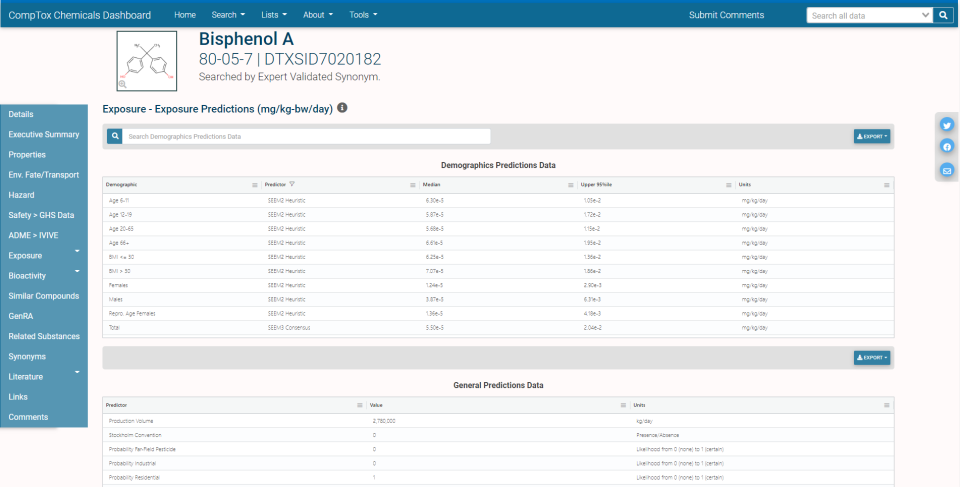Image resolution: width=960 pixels, height=487 pixels.
Task: Open the Export dropdown for Demographics data
Action: tap(873, 136)
